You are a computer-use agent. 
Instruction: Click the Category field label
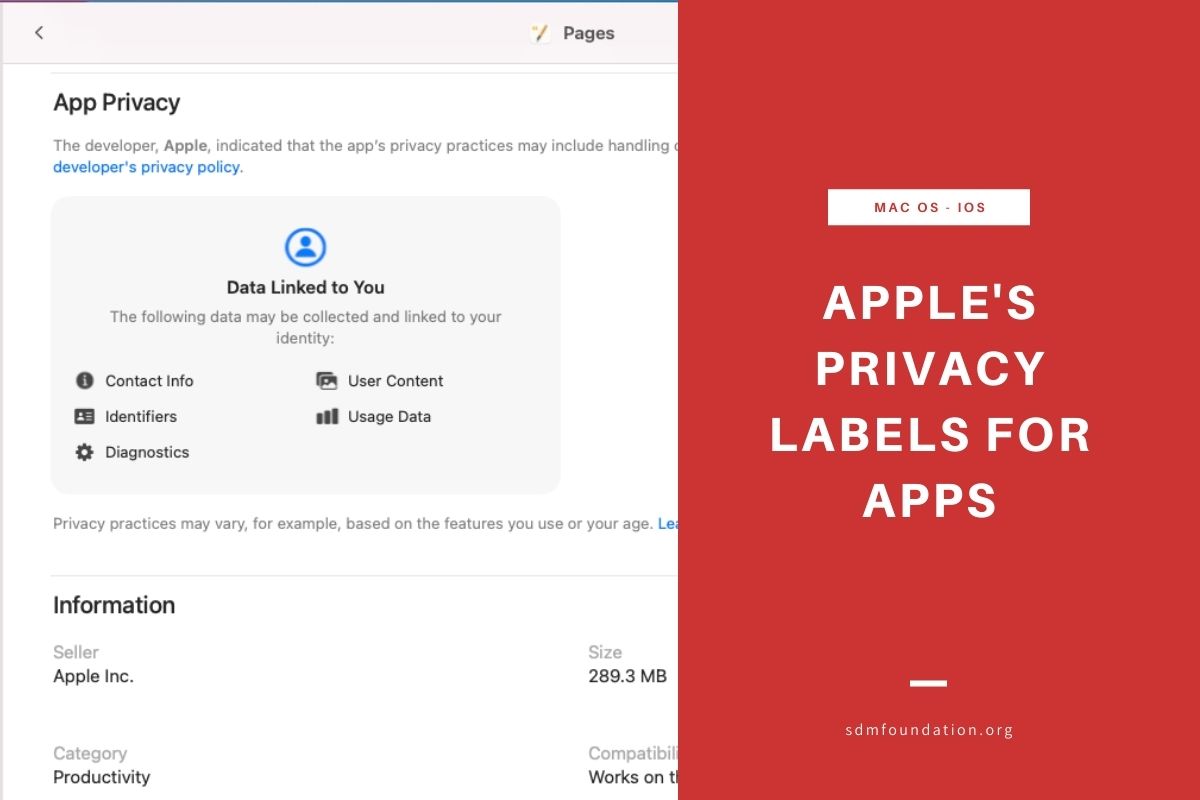pos(90,753)
